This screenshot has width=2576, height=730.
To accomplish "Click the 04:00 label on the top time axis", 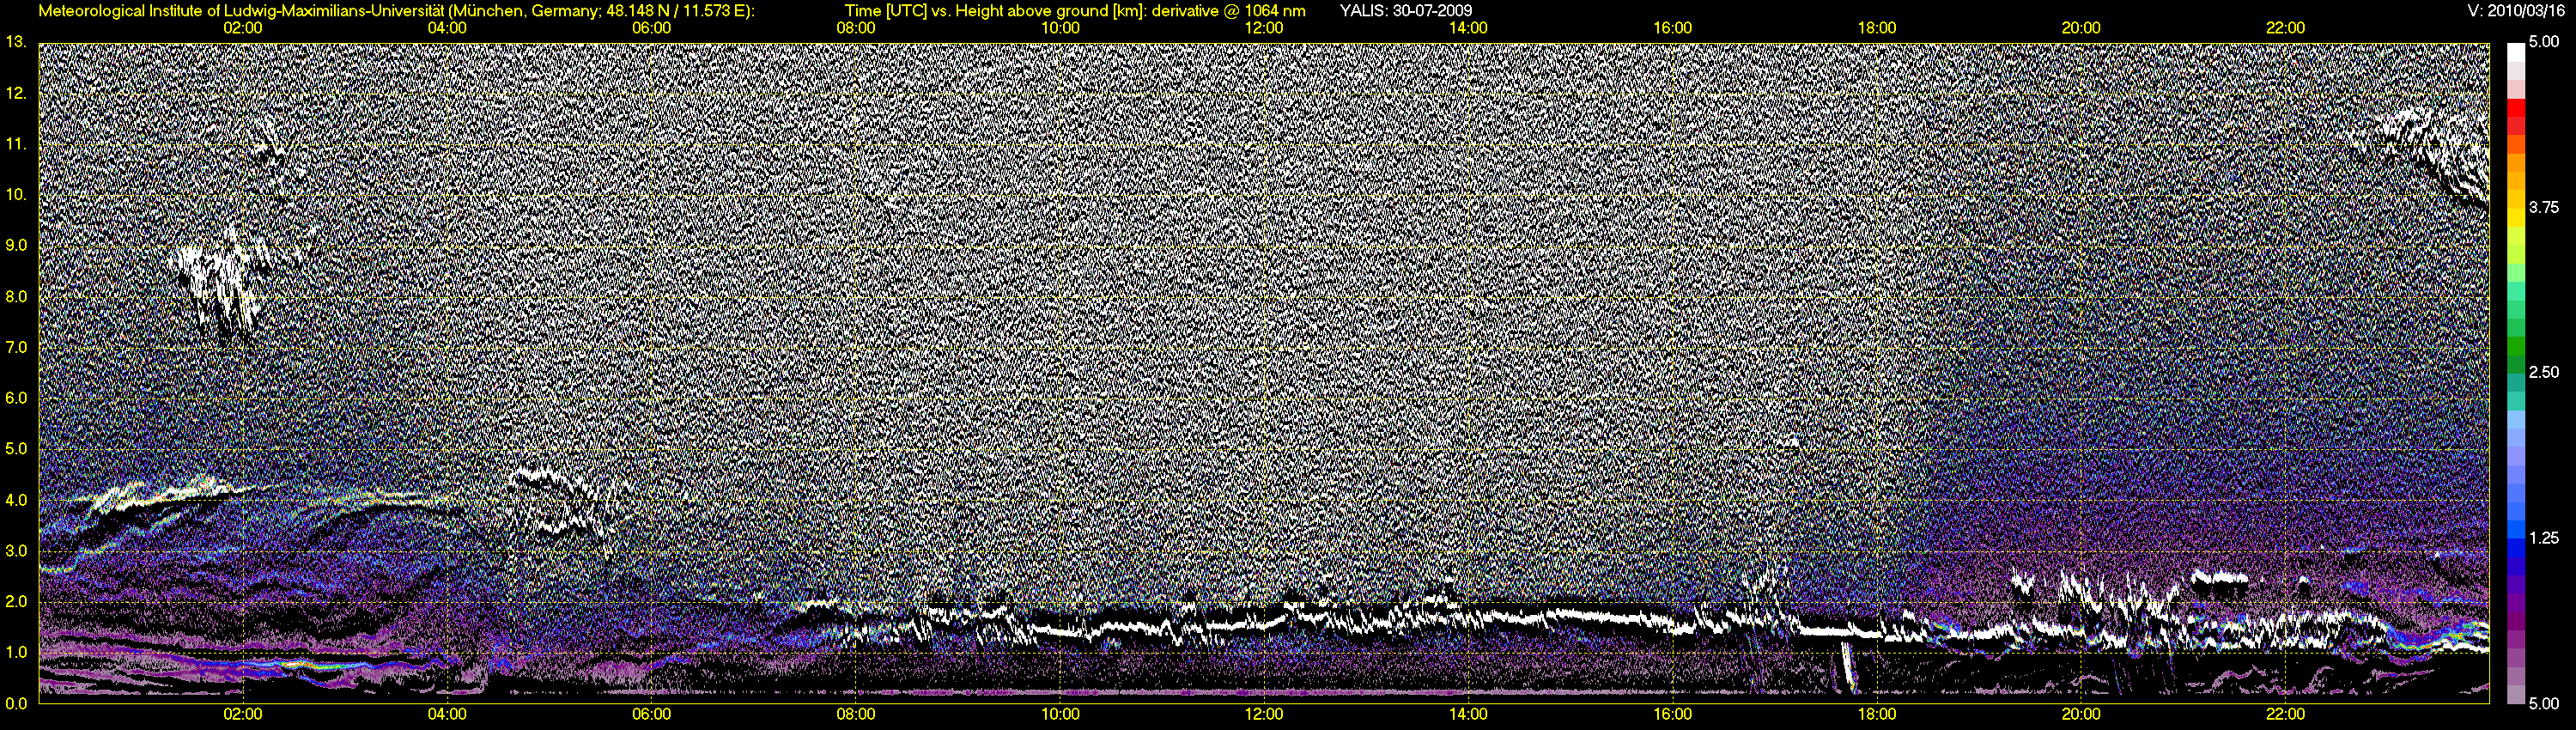I will click(x=447, y=28).
